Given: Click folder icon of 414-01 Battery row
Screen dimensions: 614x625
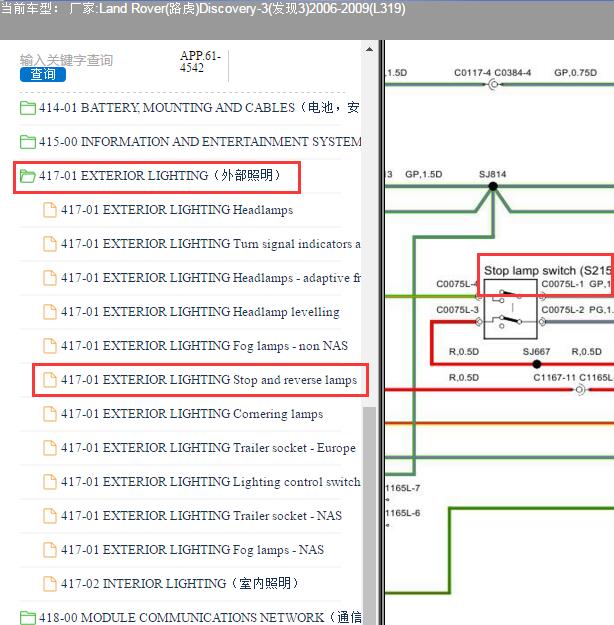Looking at the screenshot, I should coord(28,108).
